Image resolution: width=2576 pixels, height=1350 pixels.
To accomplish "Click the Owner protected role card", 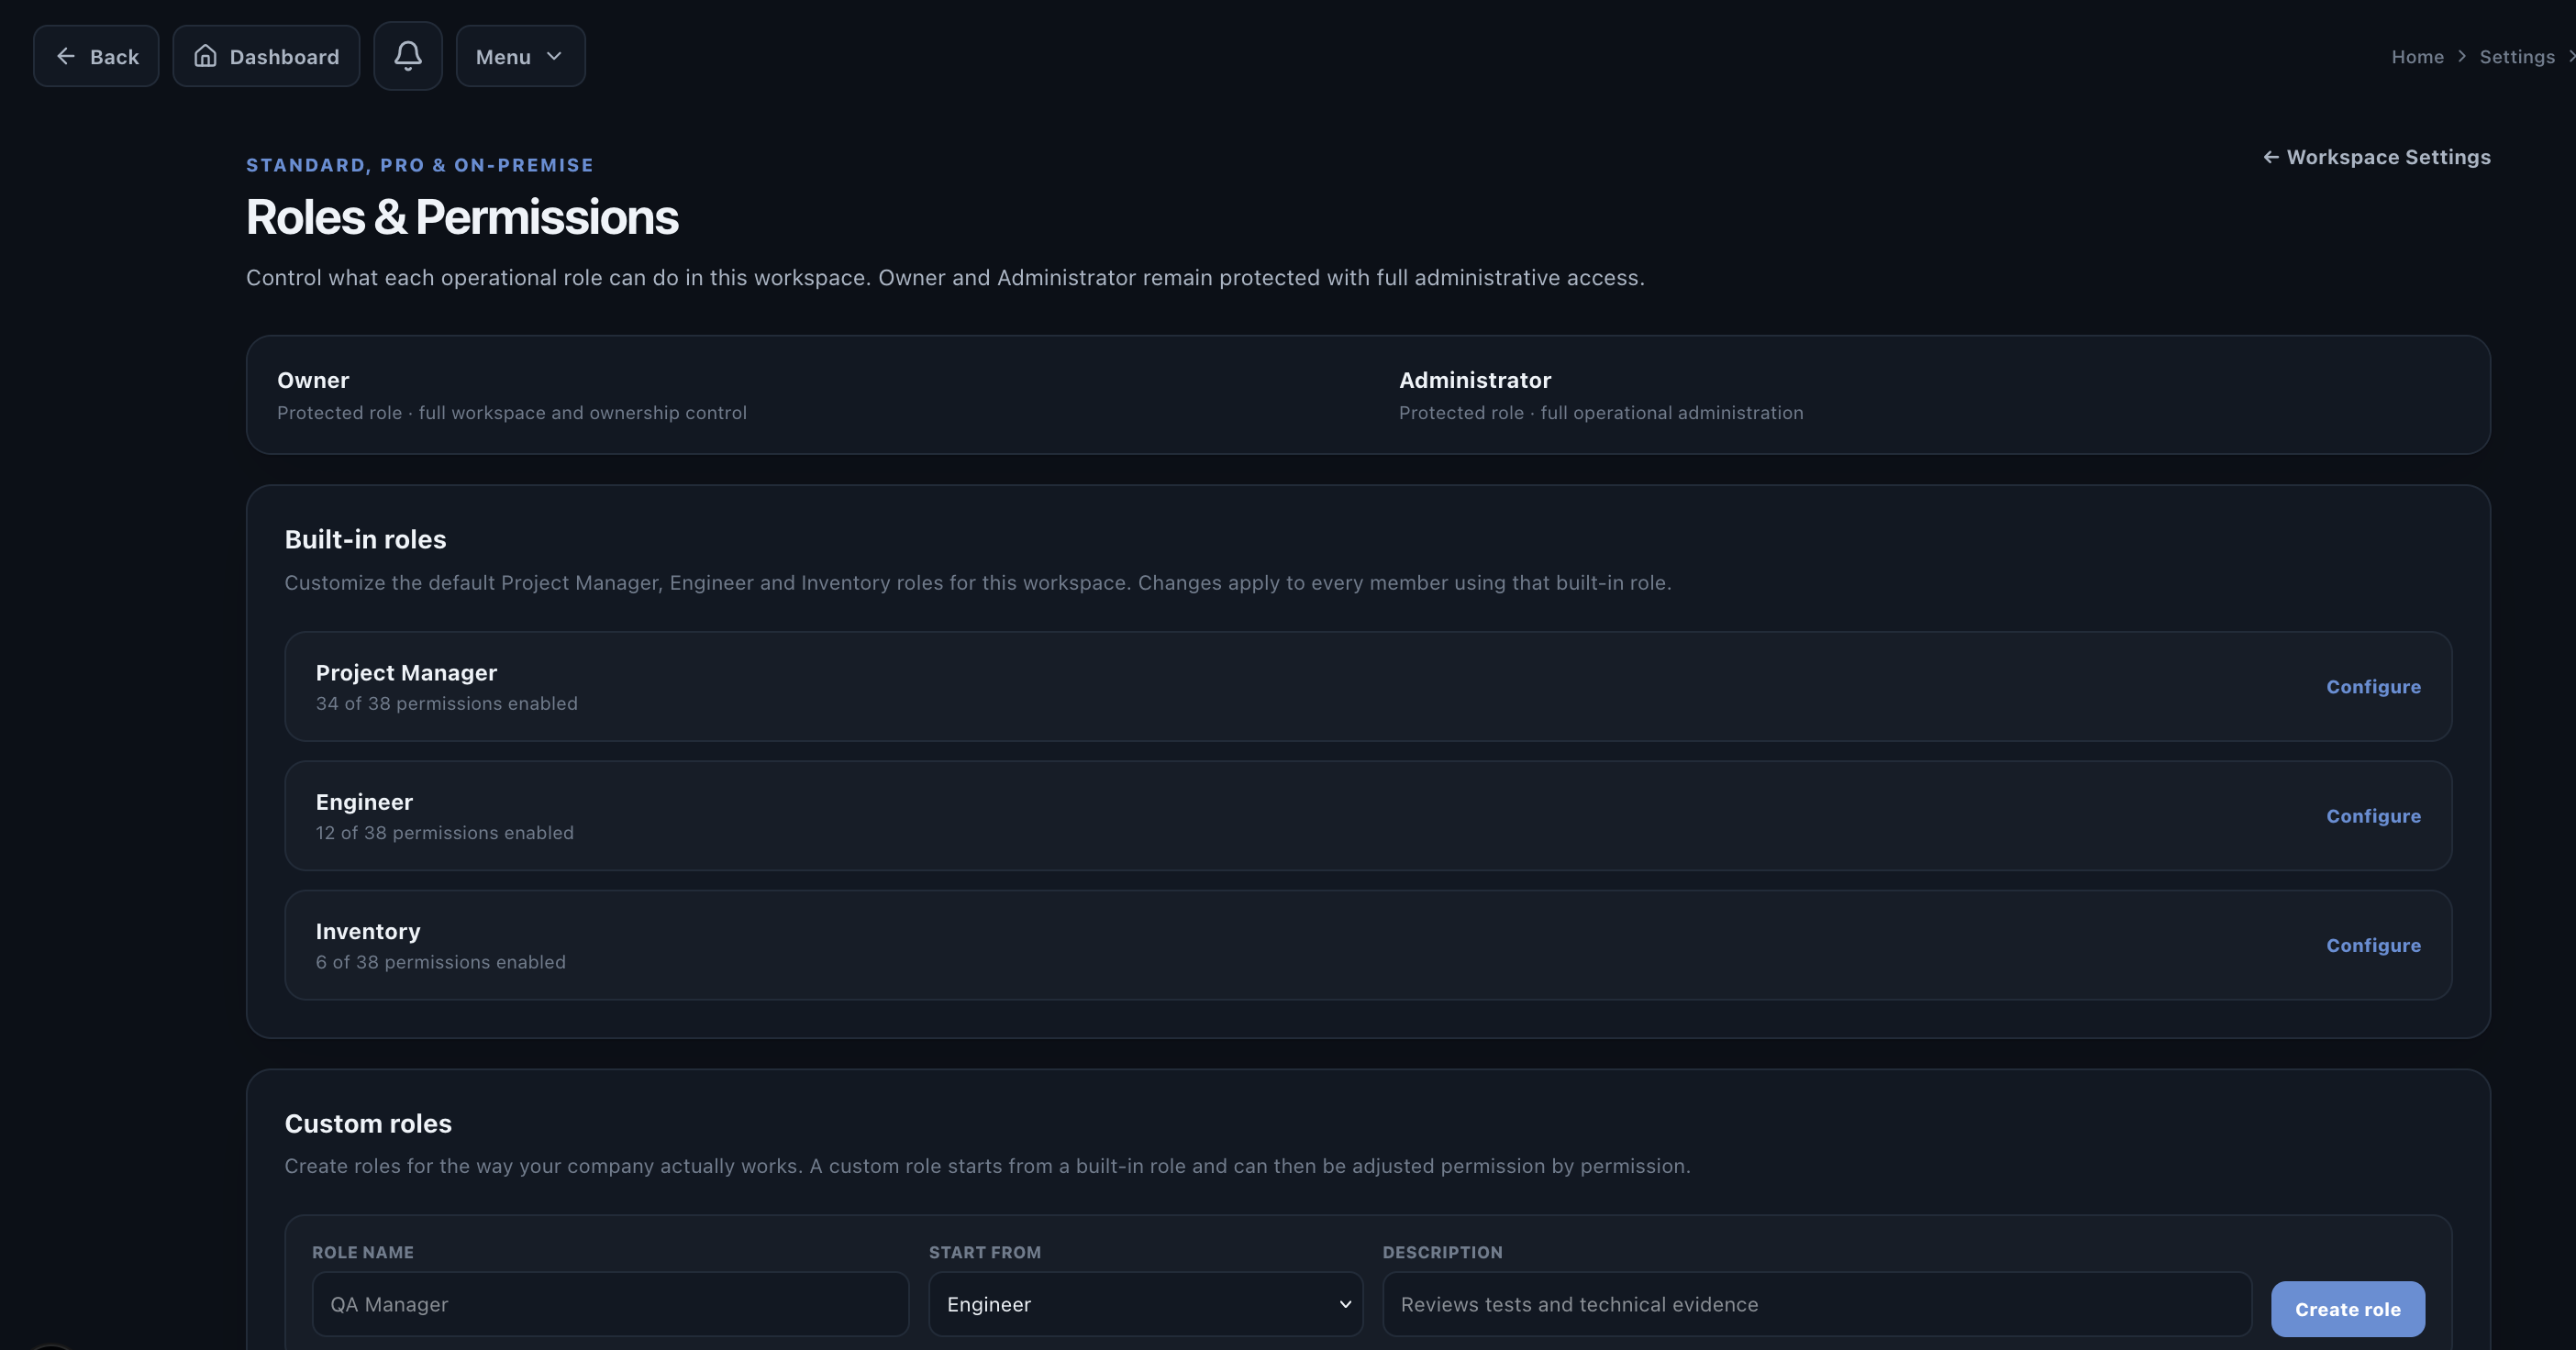I will [x=512, y=395].
